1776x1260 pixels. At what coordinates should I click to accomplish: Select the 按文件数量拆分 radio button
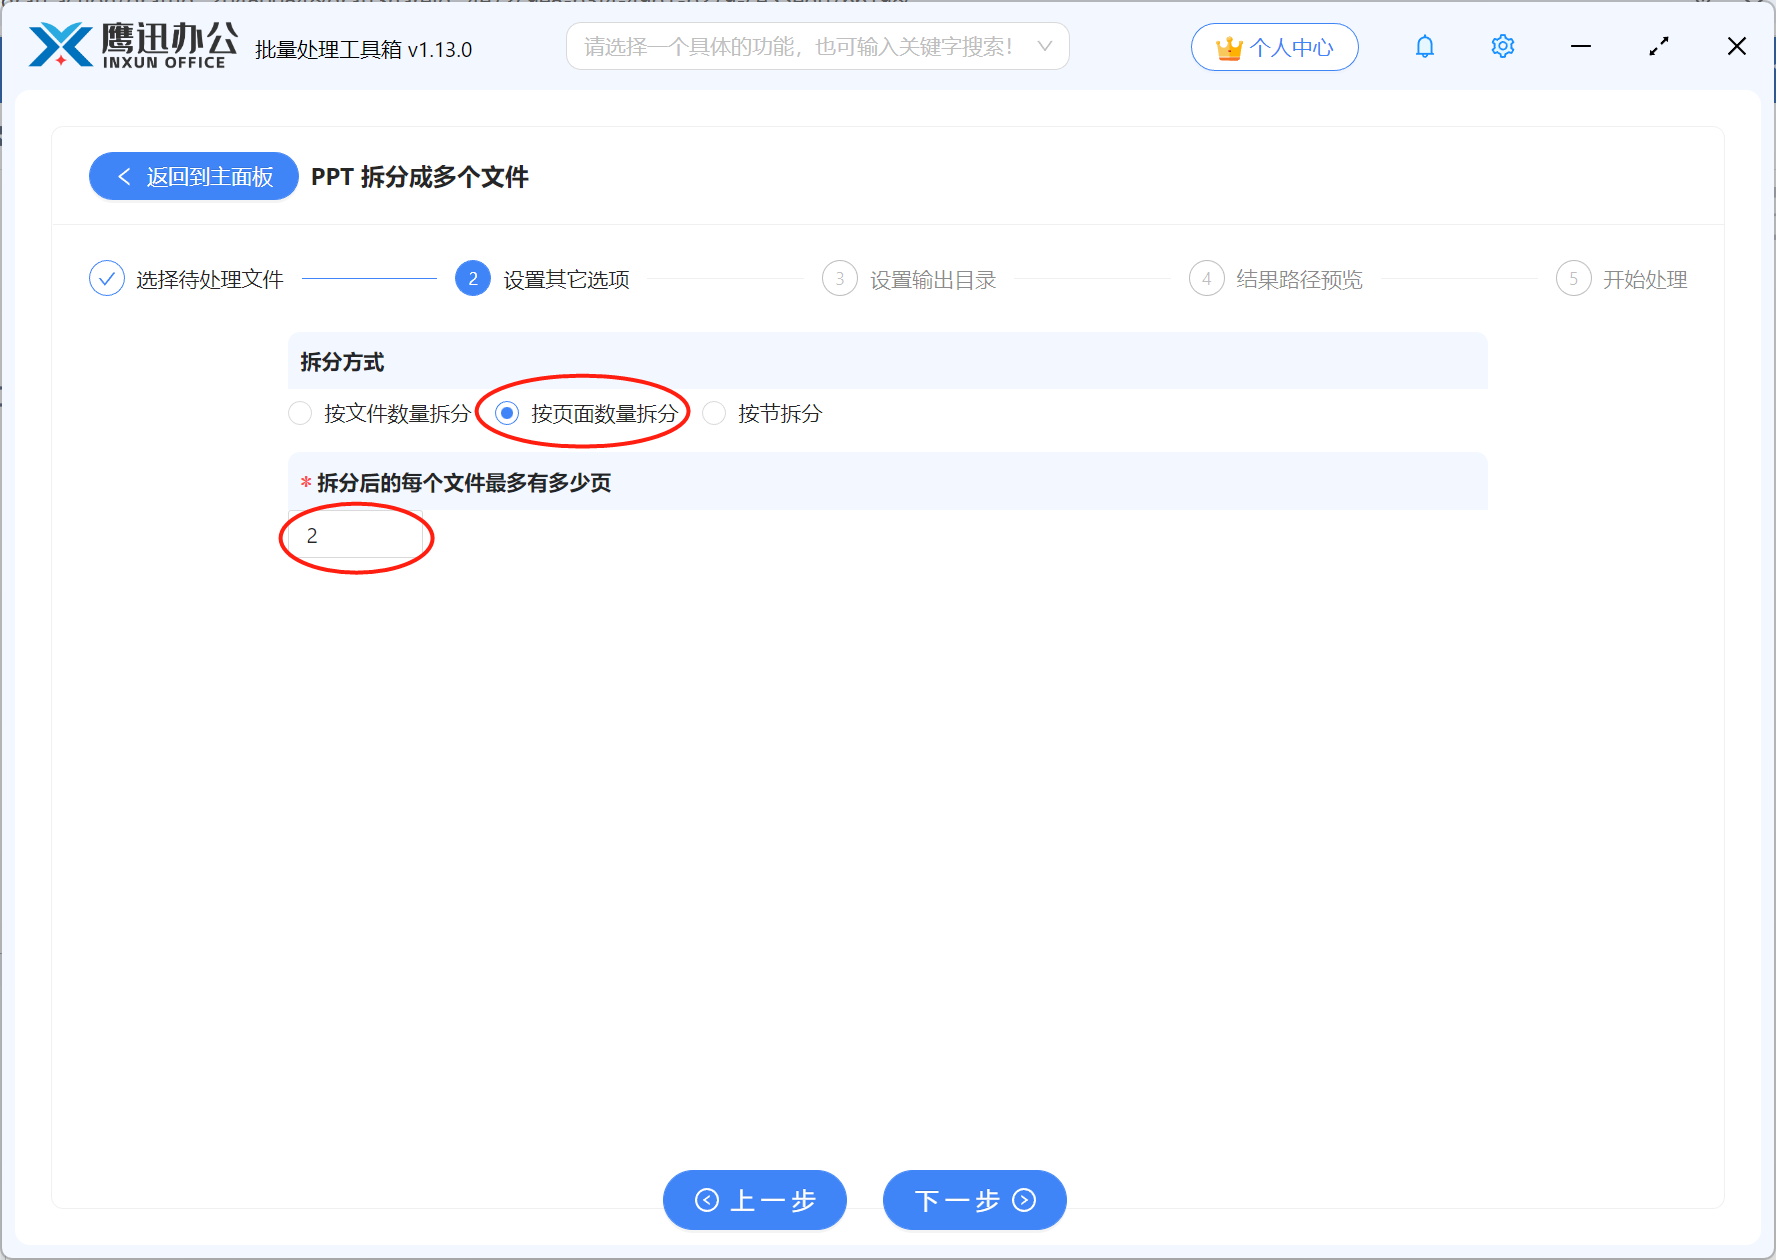point(300,413)
